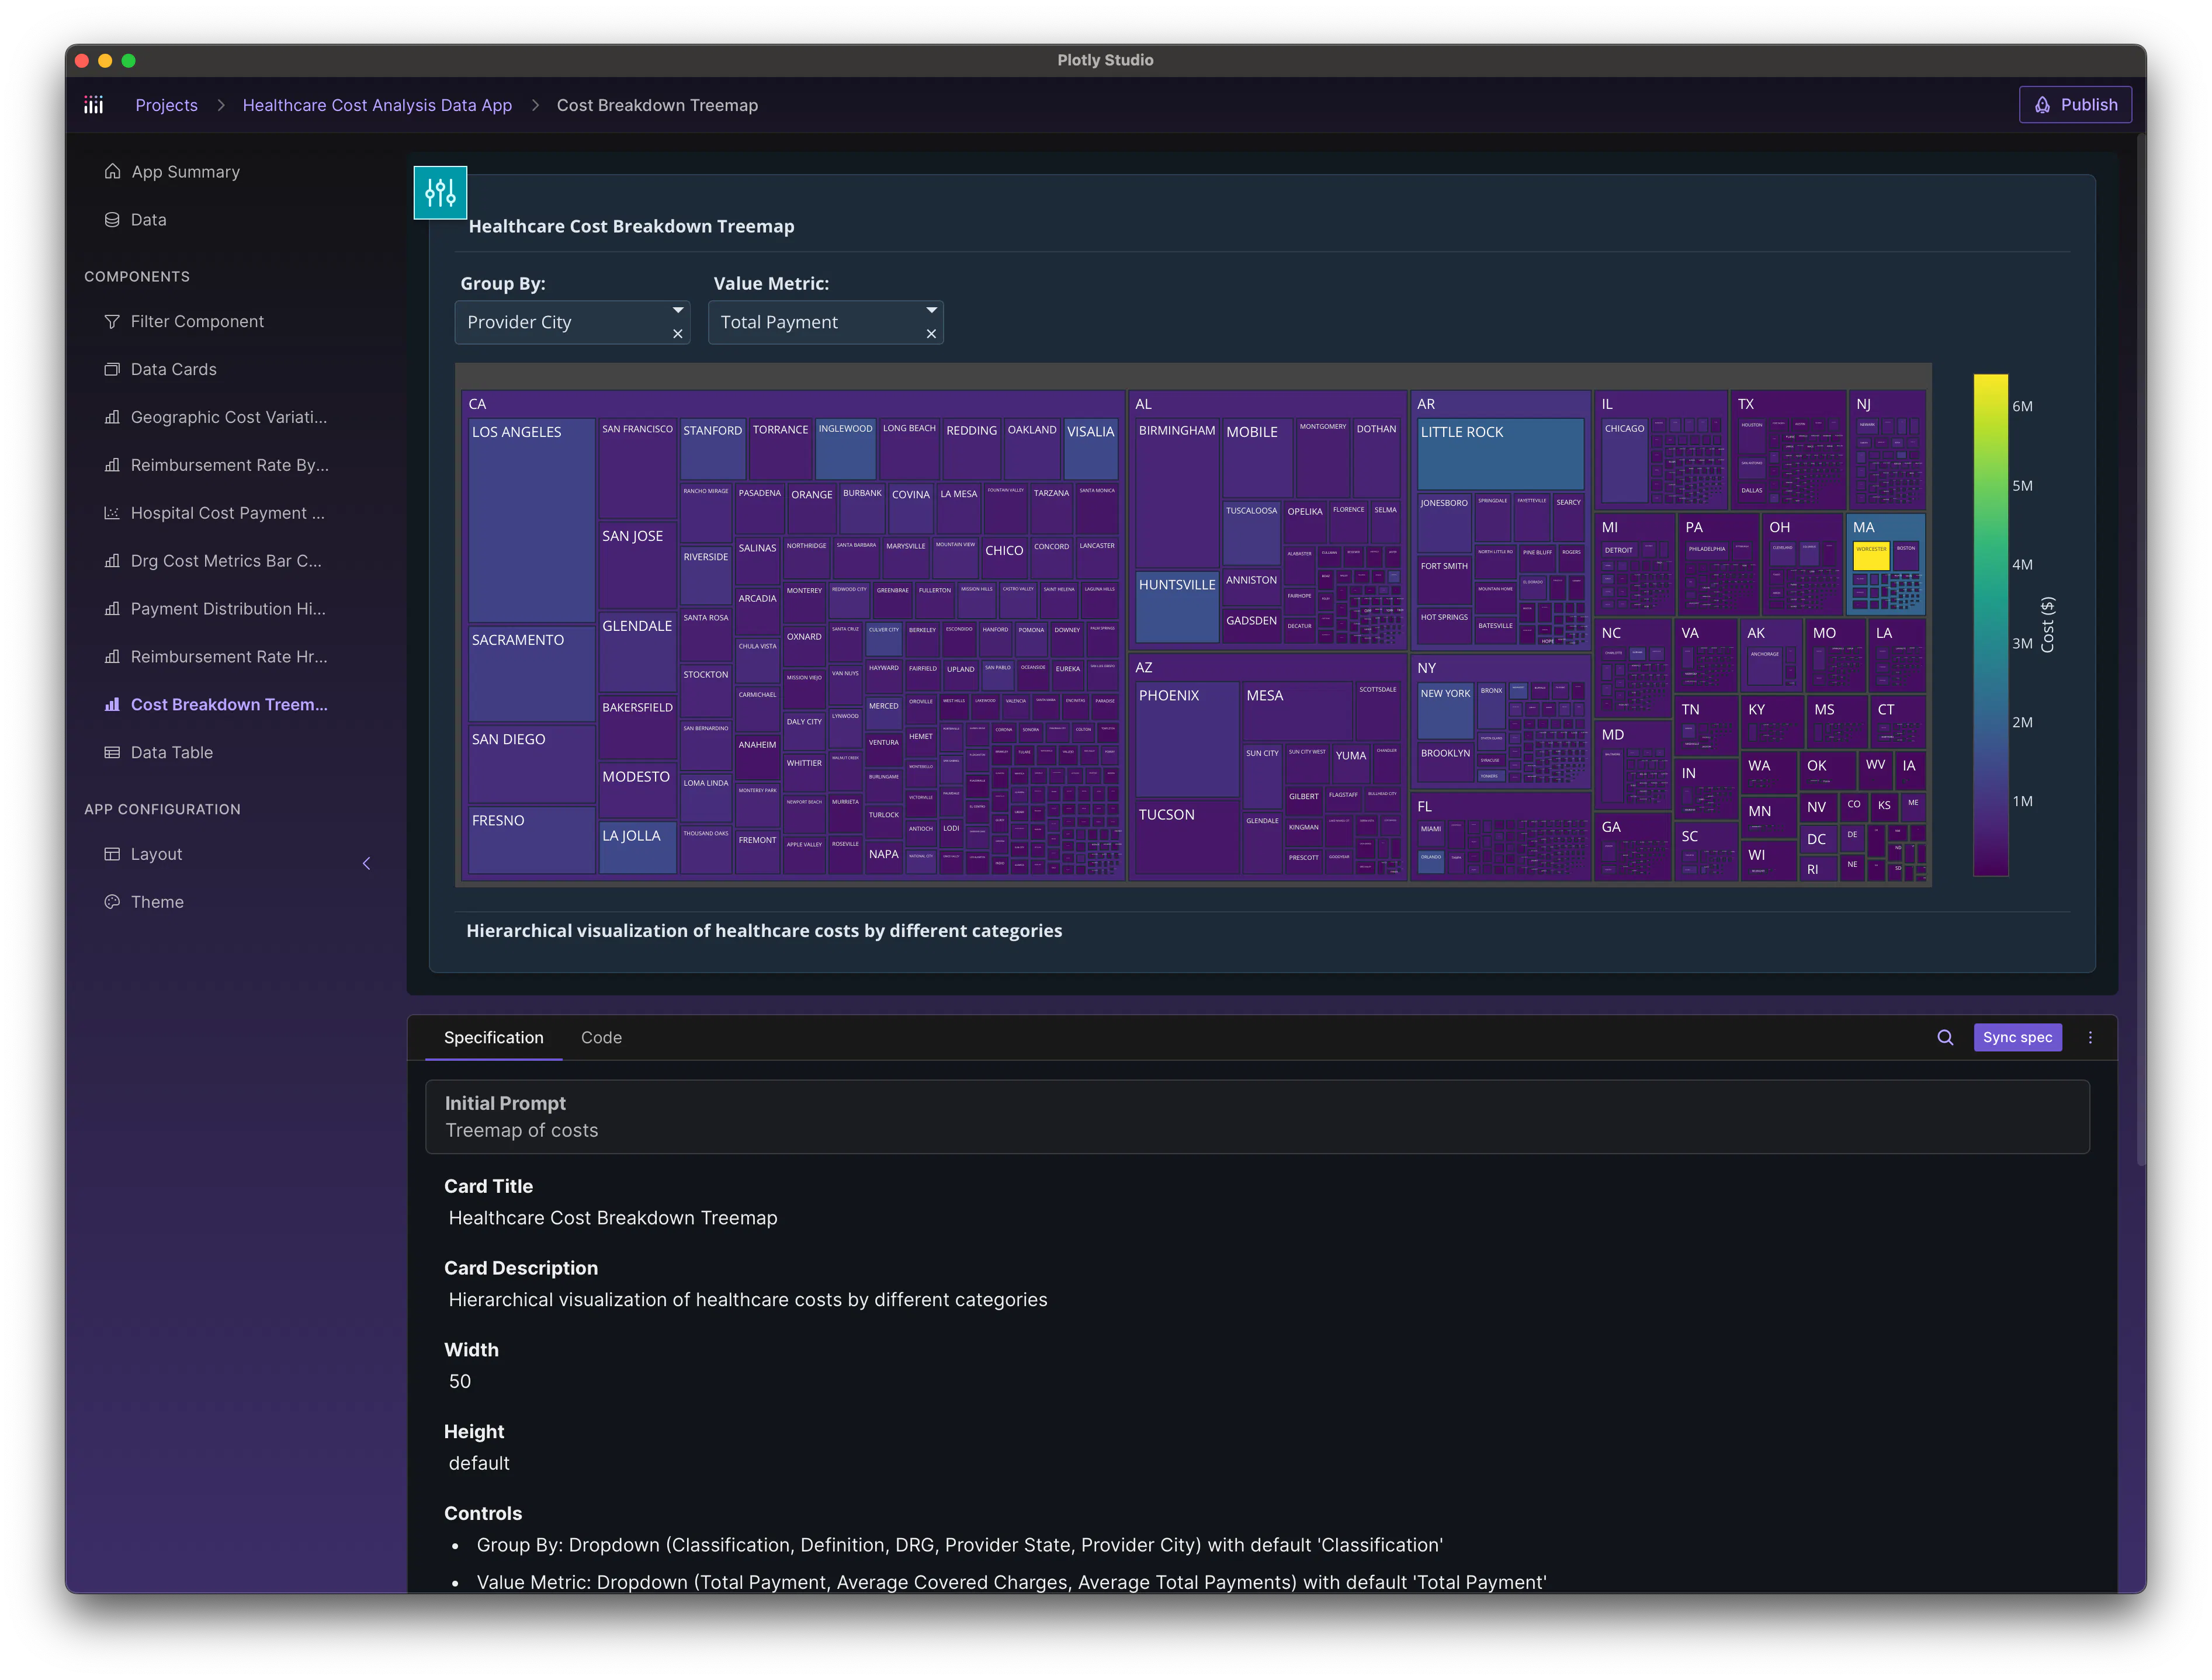The width and height of the screenshot is (2212, 1680).
Task: Open the three-dot more options menu
Action: (x=2090, y=1038)
